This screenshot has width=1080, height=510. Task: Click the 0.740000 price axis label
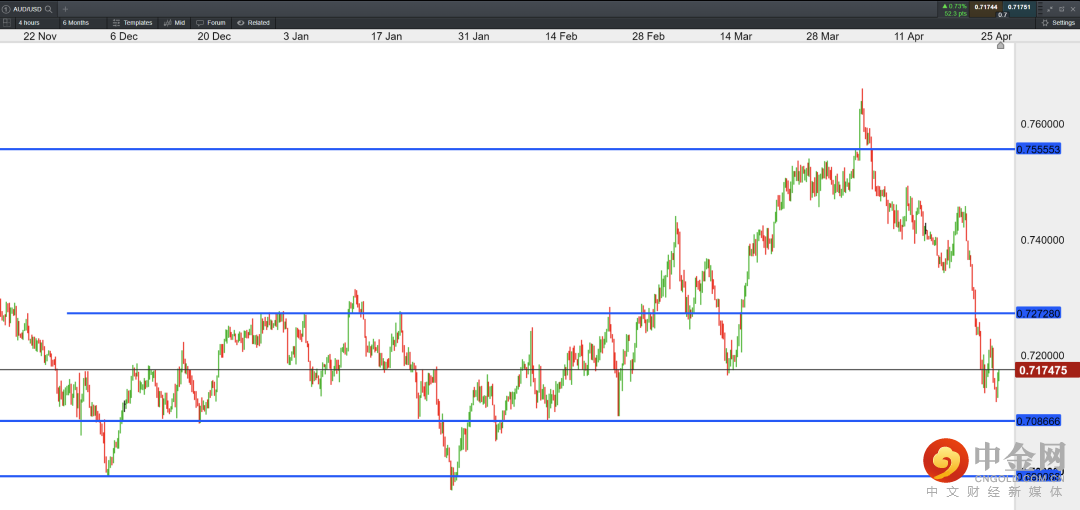coord(1042,241)
